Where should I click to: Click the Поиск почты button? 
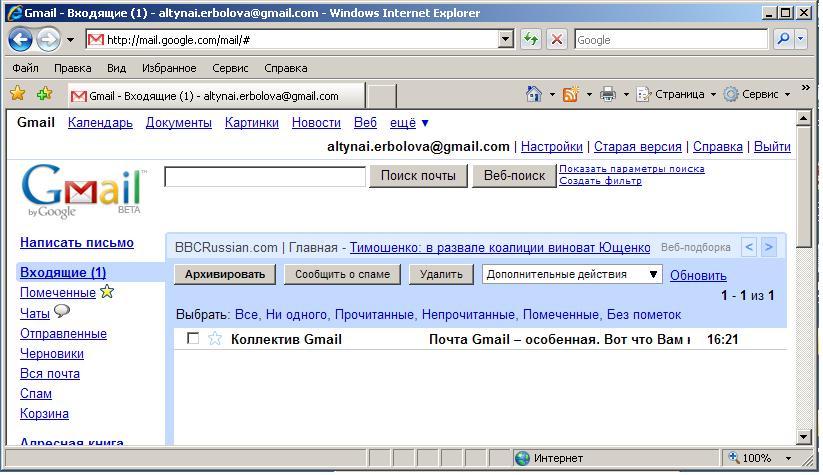pyautogui.click(x=418, y=176)
